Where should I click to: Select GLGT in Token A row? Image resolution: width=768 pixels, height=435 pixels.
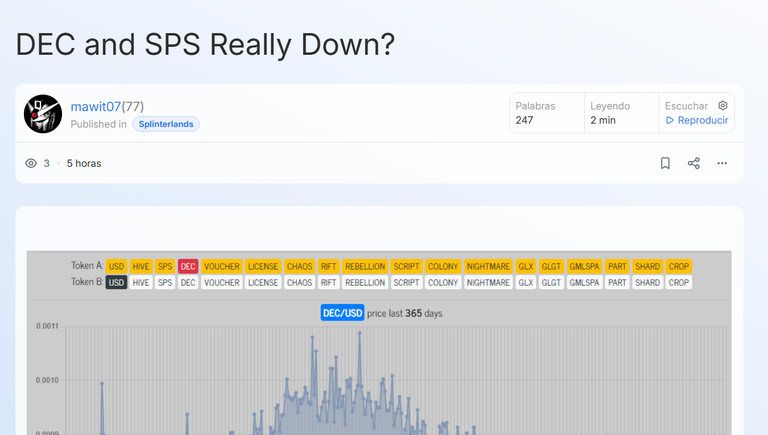coord(551,266)
